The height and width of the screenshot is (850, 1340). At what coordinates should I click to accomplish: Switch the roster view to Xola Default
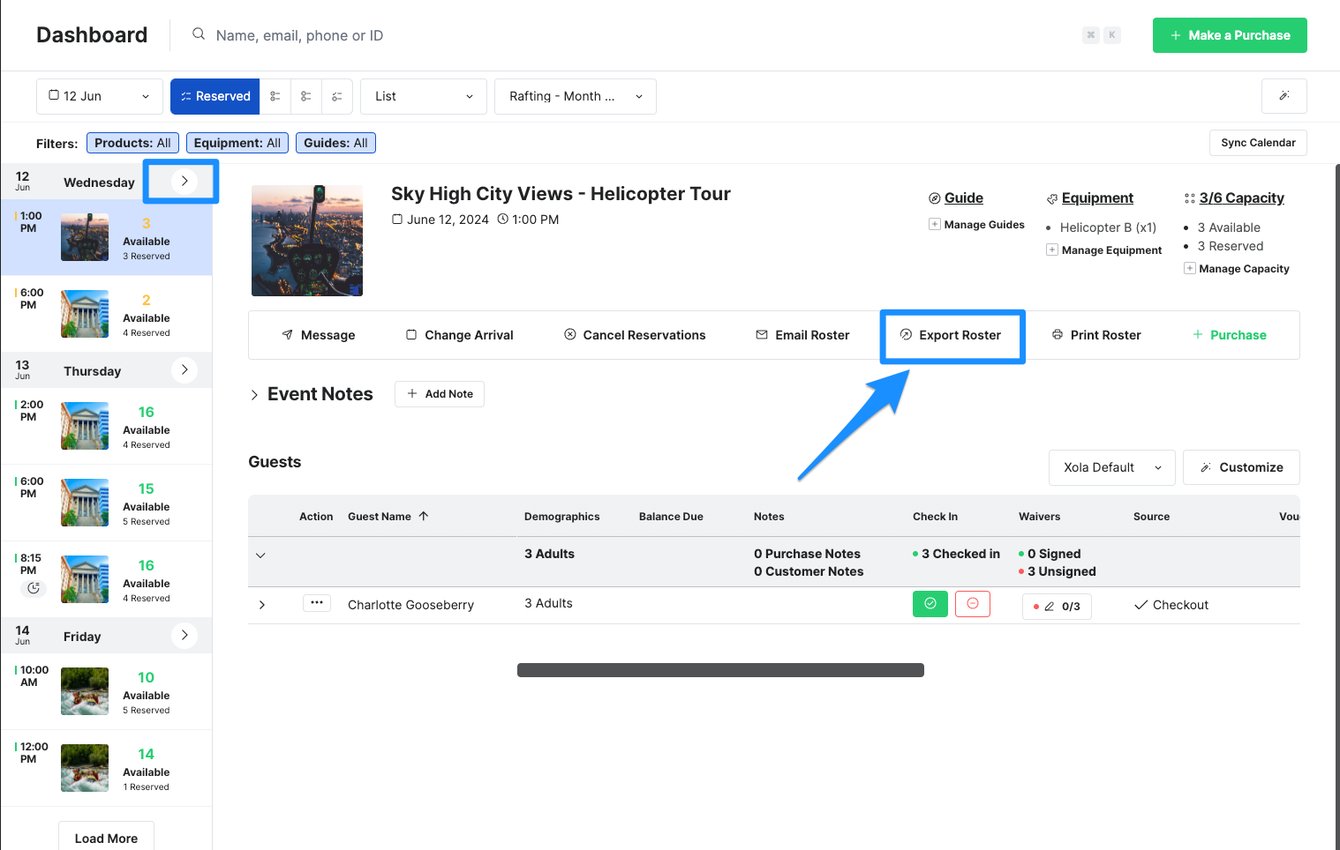coord(1111,467)
